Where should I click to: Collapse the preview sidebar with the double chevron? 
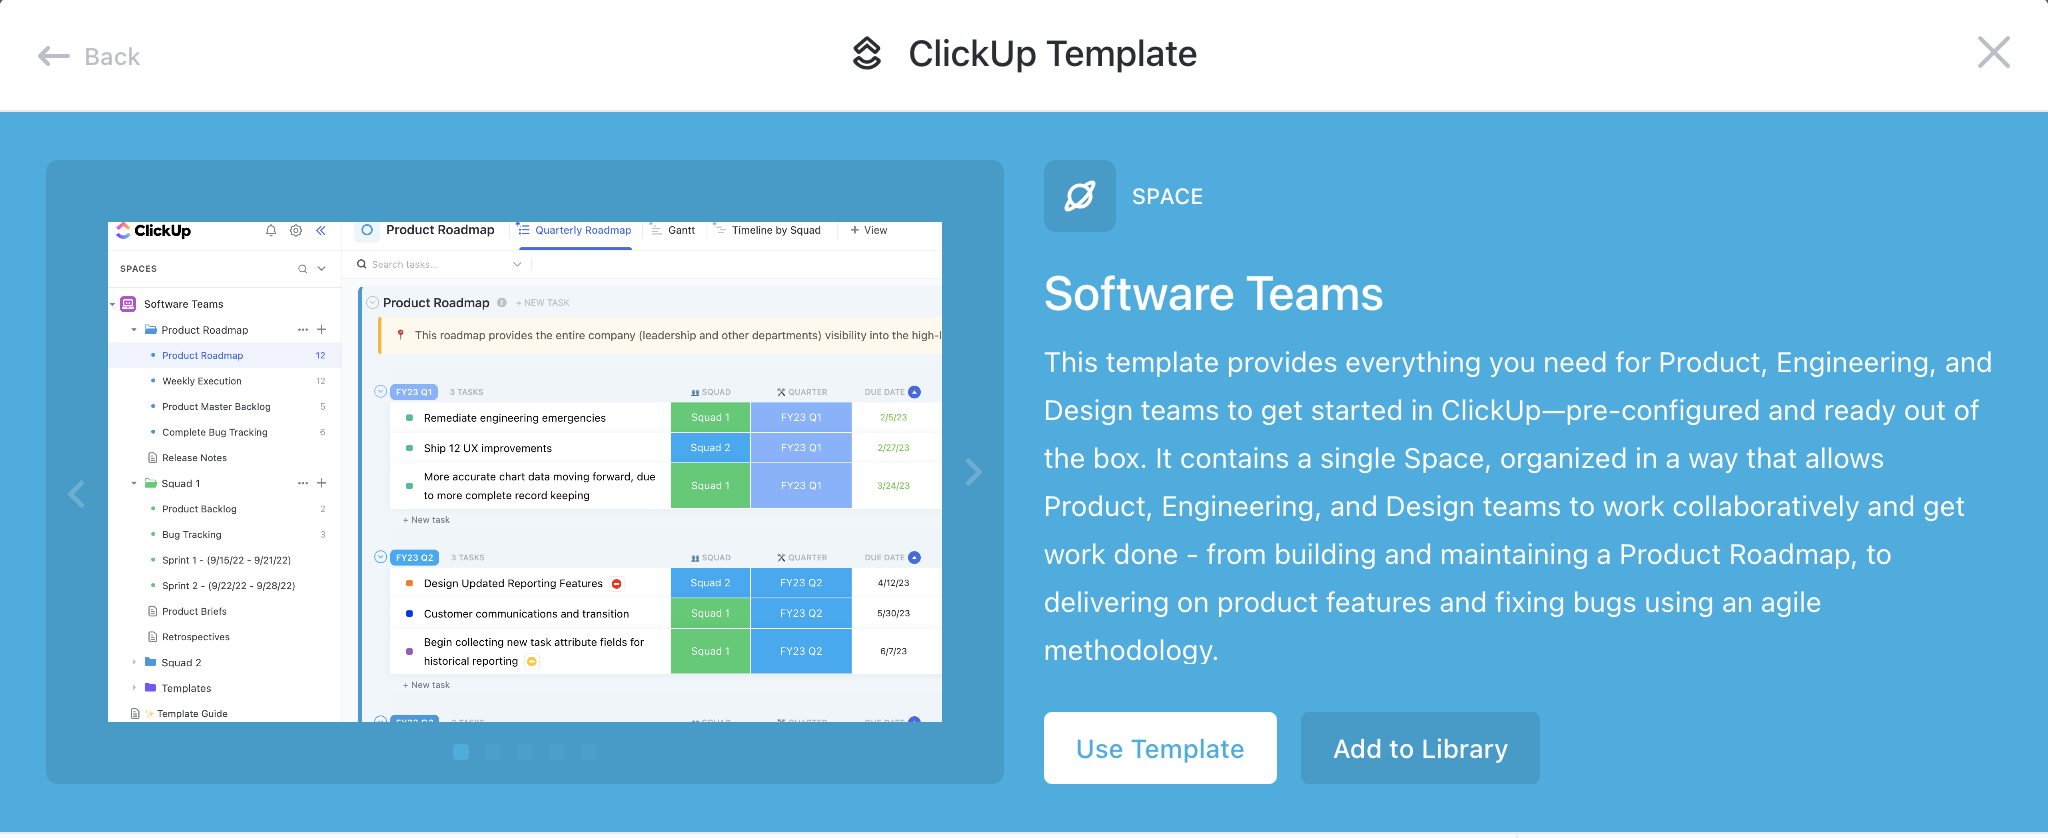321,231
